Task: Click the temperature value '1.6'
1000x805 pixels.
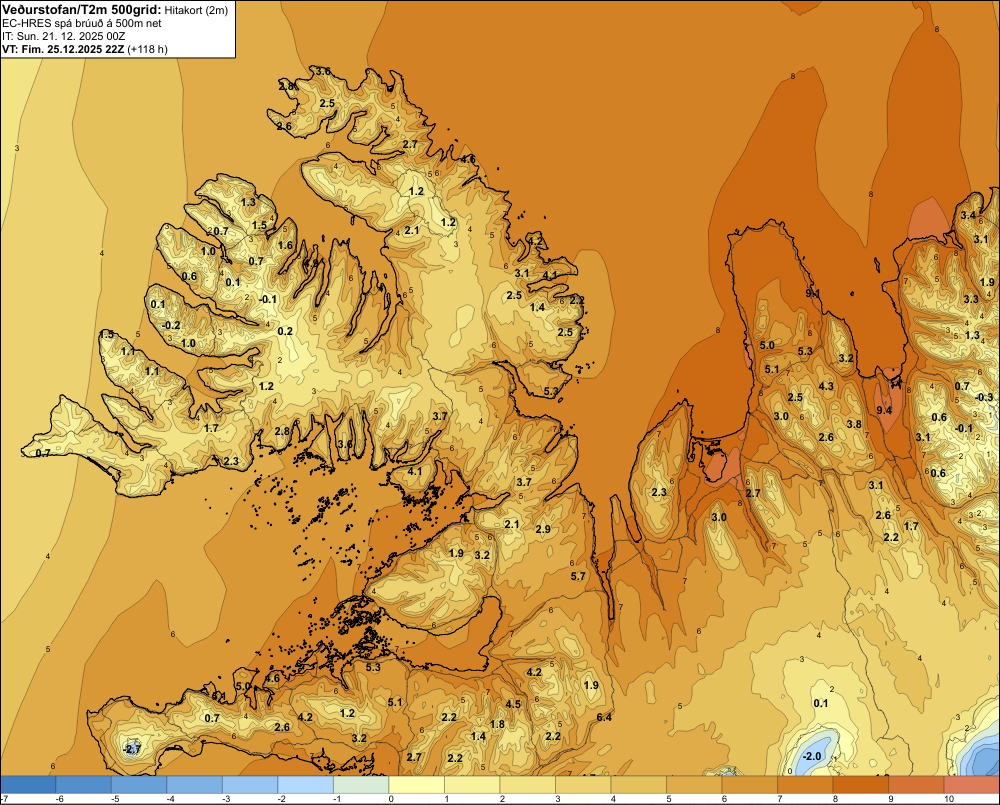Action: 285,245
